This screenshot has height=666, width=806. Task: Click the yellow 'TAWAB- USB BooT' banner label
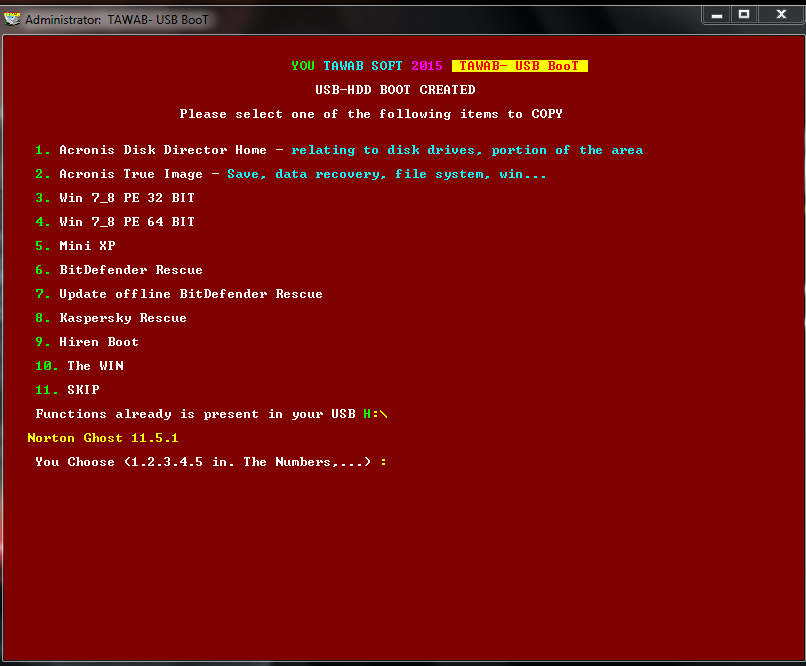click(519, 66)
